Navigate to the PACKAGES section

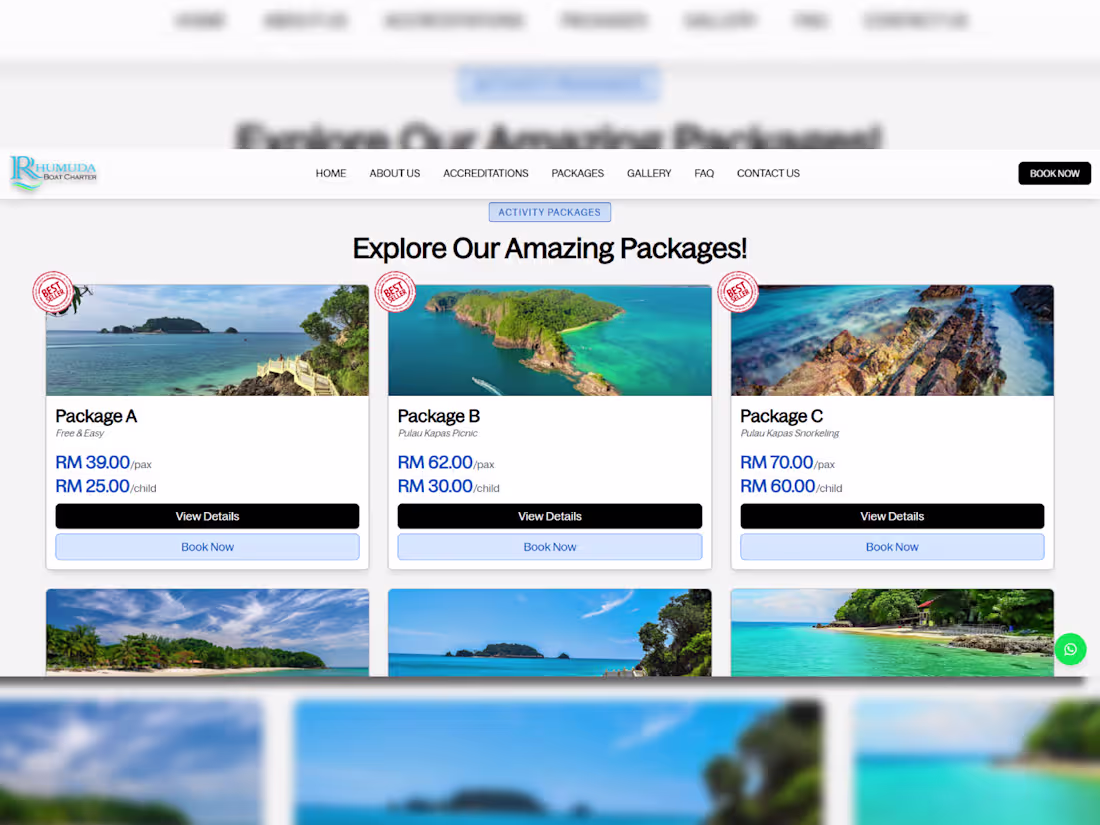(577, 173)
